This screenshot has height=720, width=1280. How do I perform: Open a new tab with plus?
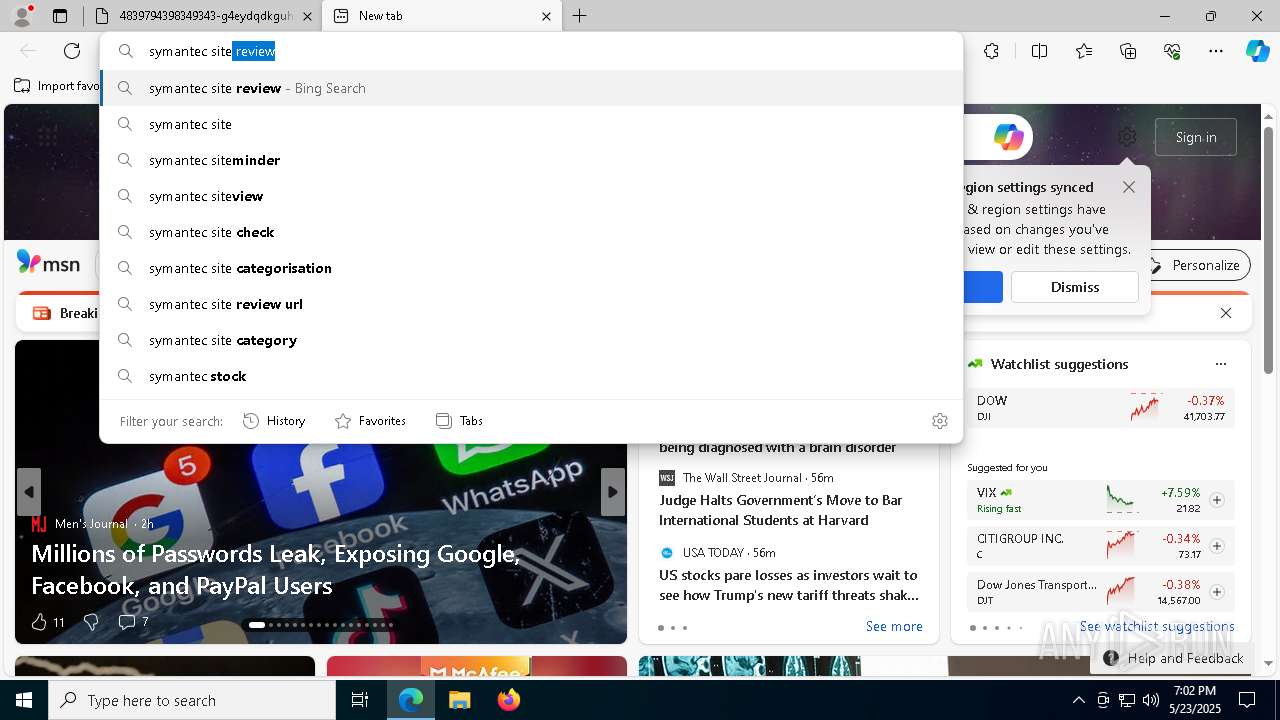[579, 16]
